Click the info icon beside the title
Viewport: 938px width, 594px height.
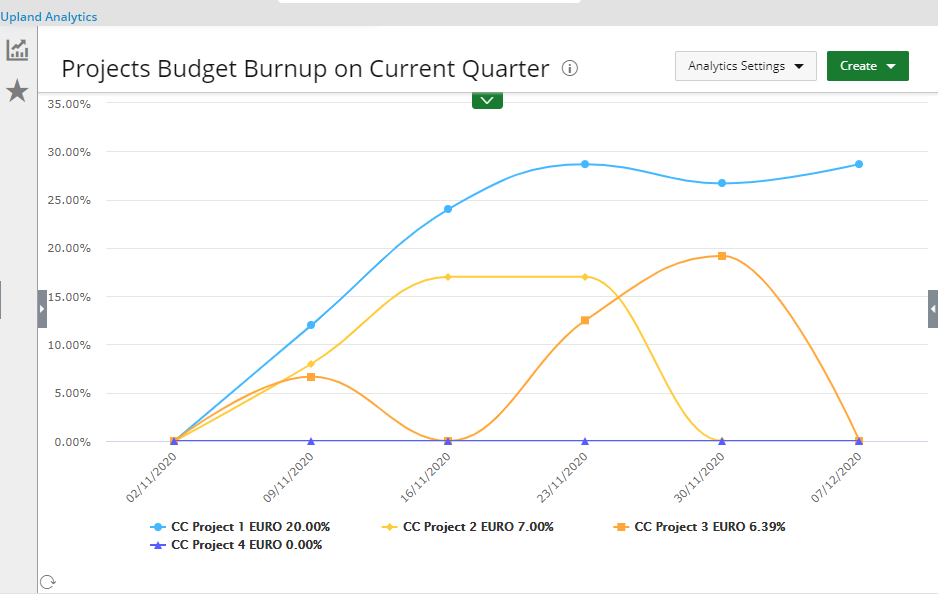point(570,68)
